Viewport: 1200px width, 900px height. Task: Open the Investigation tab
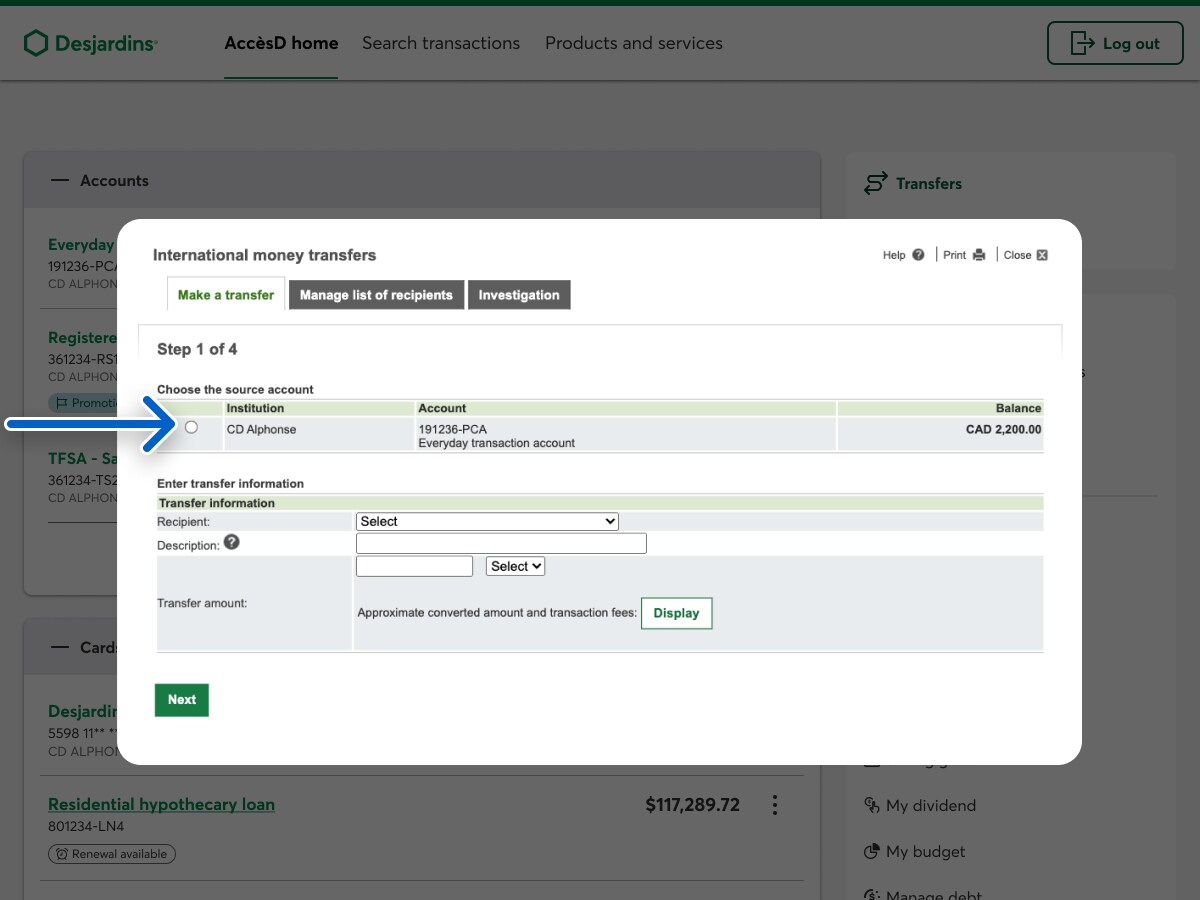point(519,295)
